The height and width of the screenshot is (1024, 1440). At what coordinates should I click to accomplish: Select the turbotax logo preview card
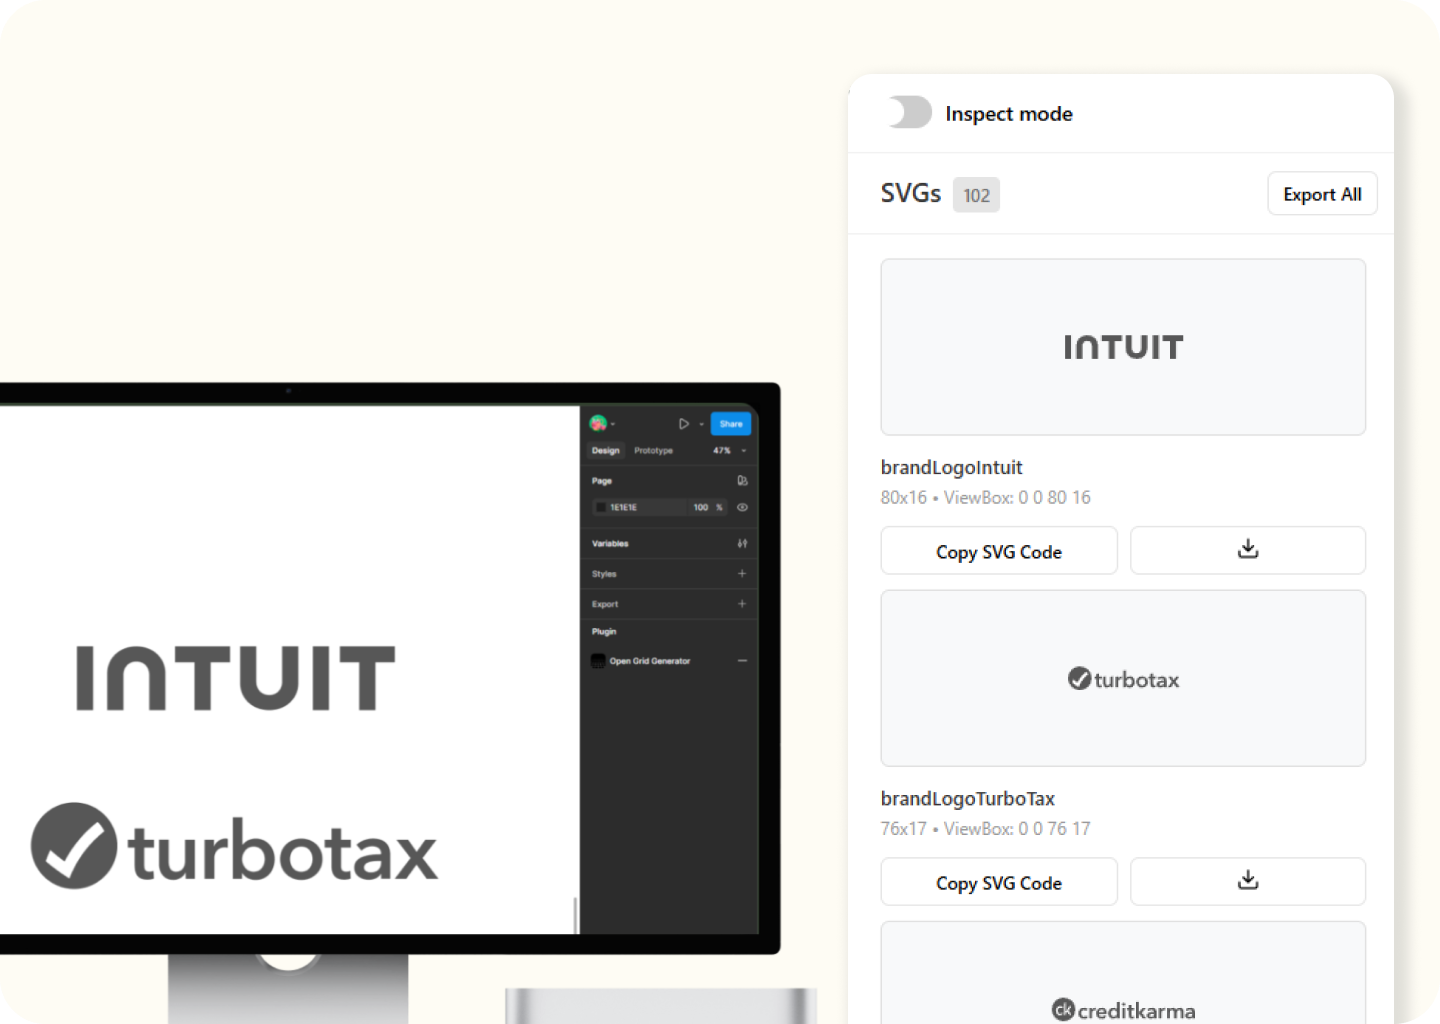point(1122,679)
